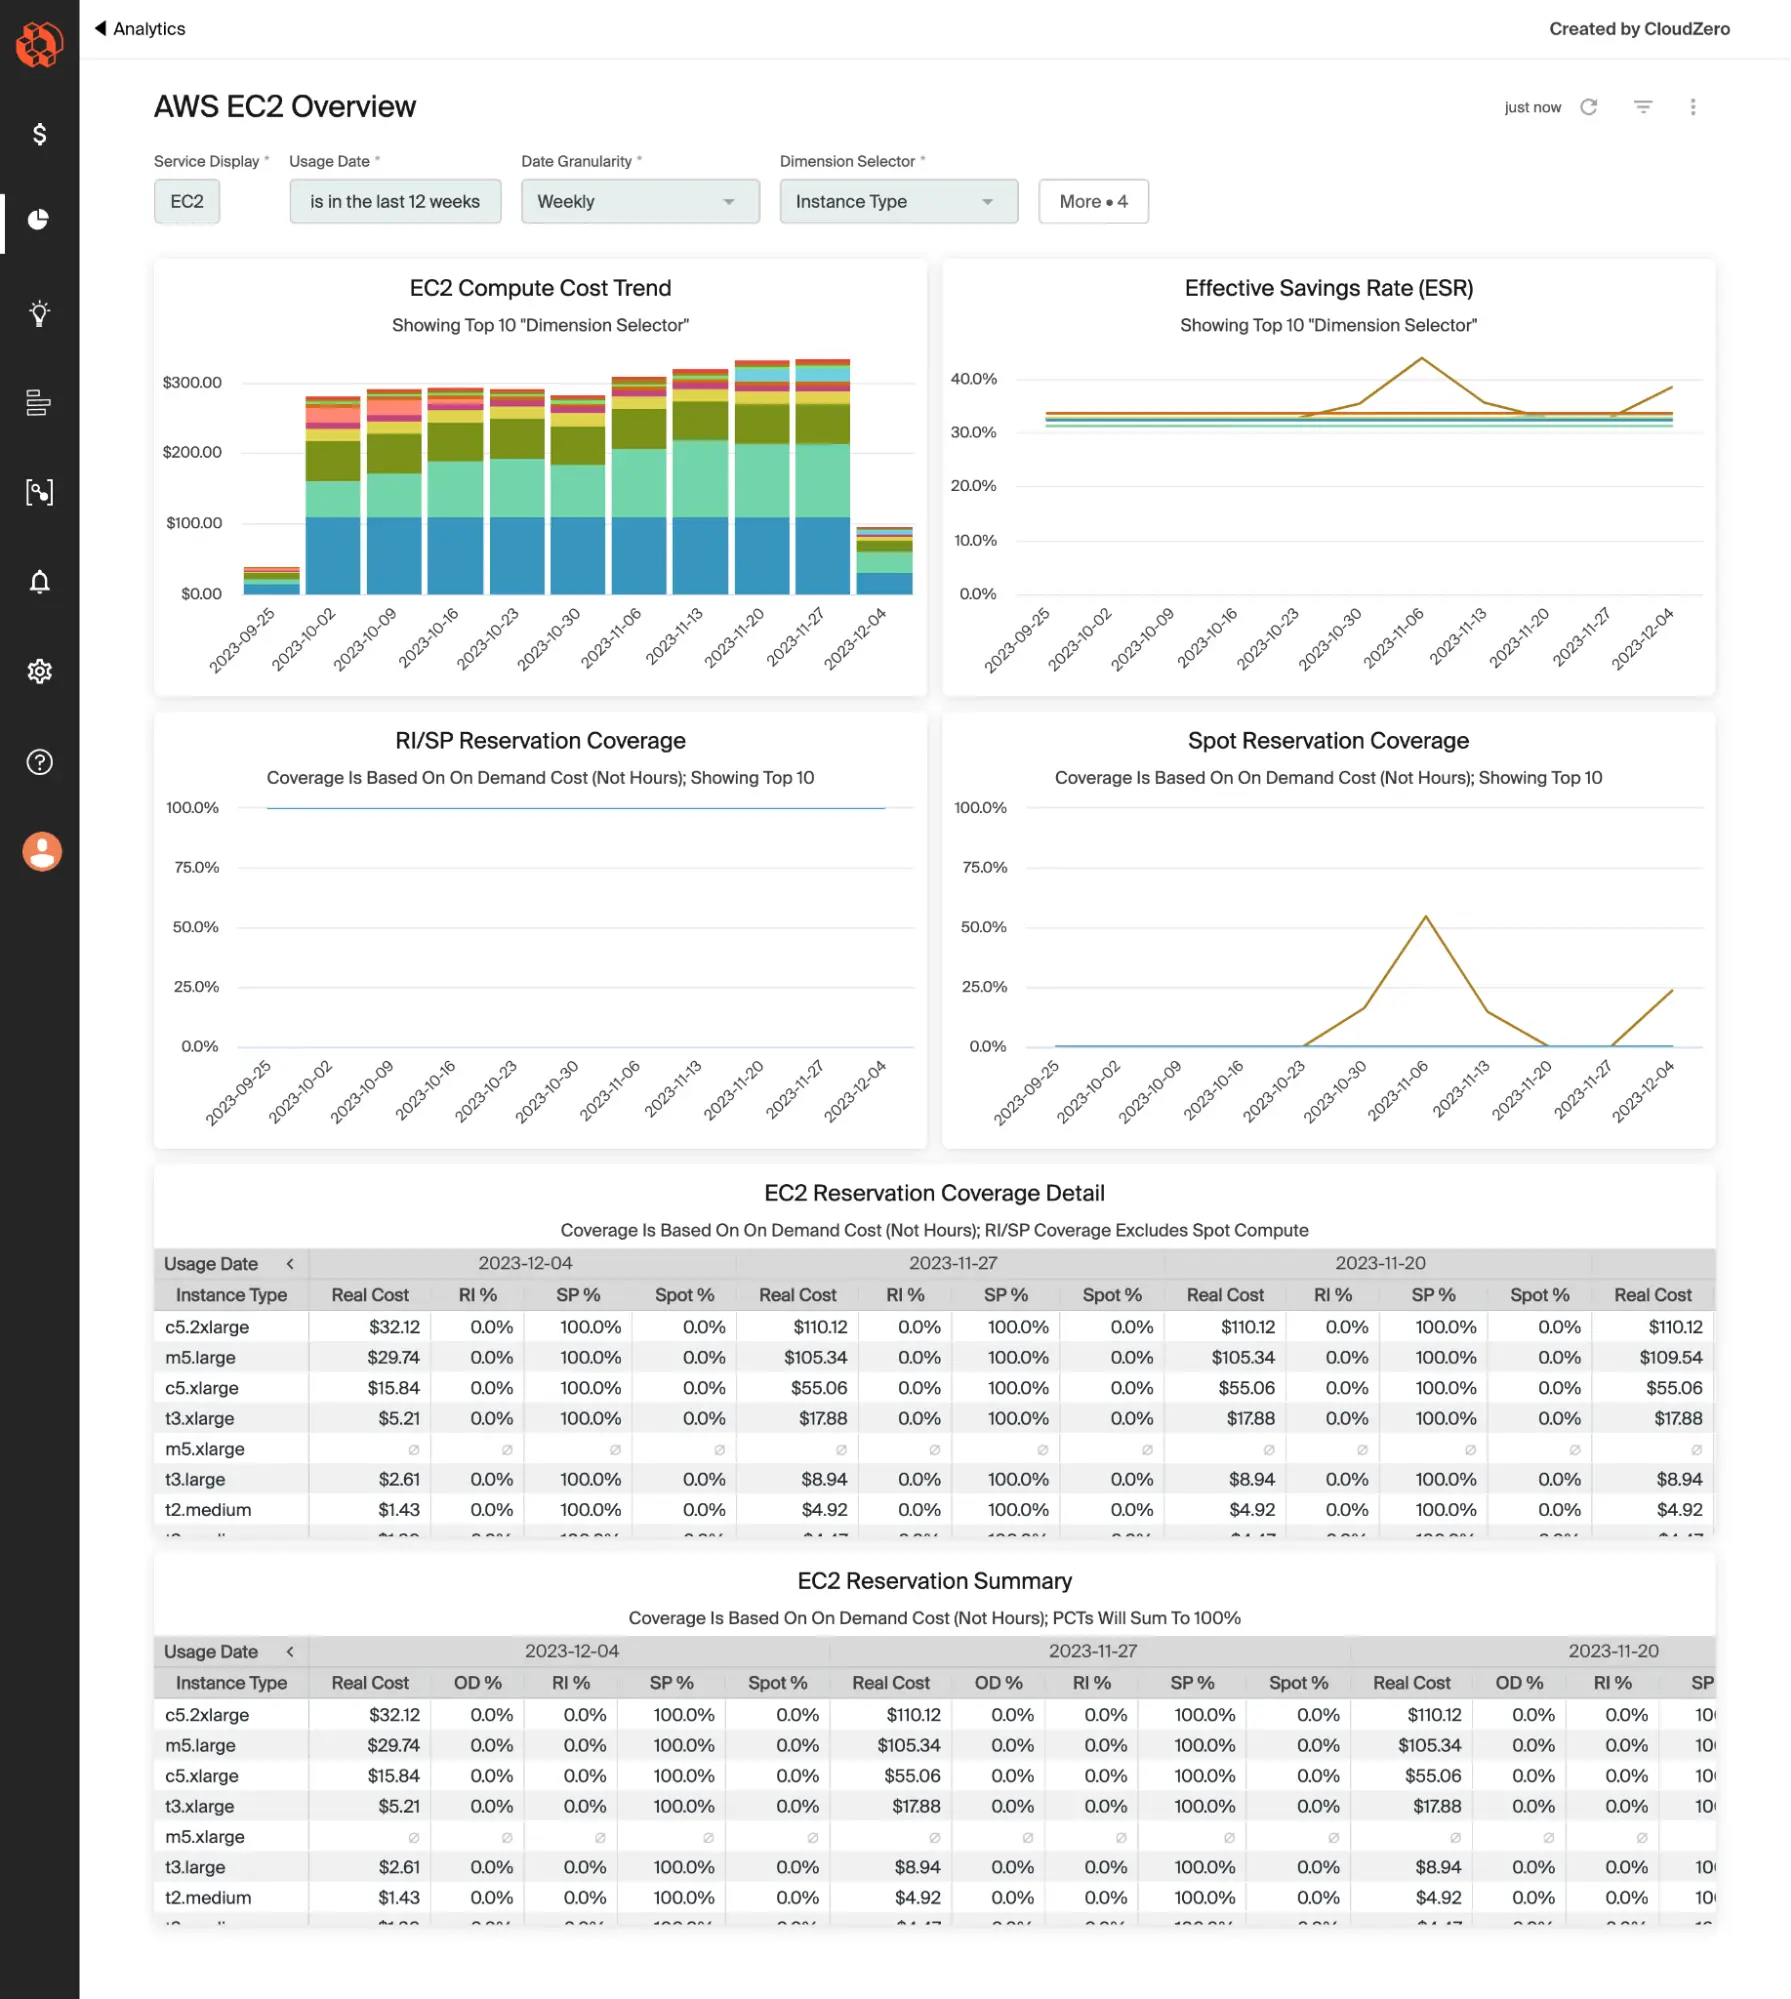Open the help question mark icon

pyautogui.click(x=39, y=762)
